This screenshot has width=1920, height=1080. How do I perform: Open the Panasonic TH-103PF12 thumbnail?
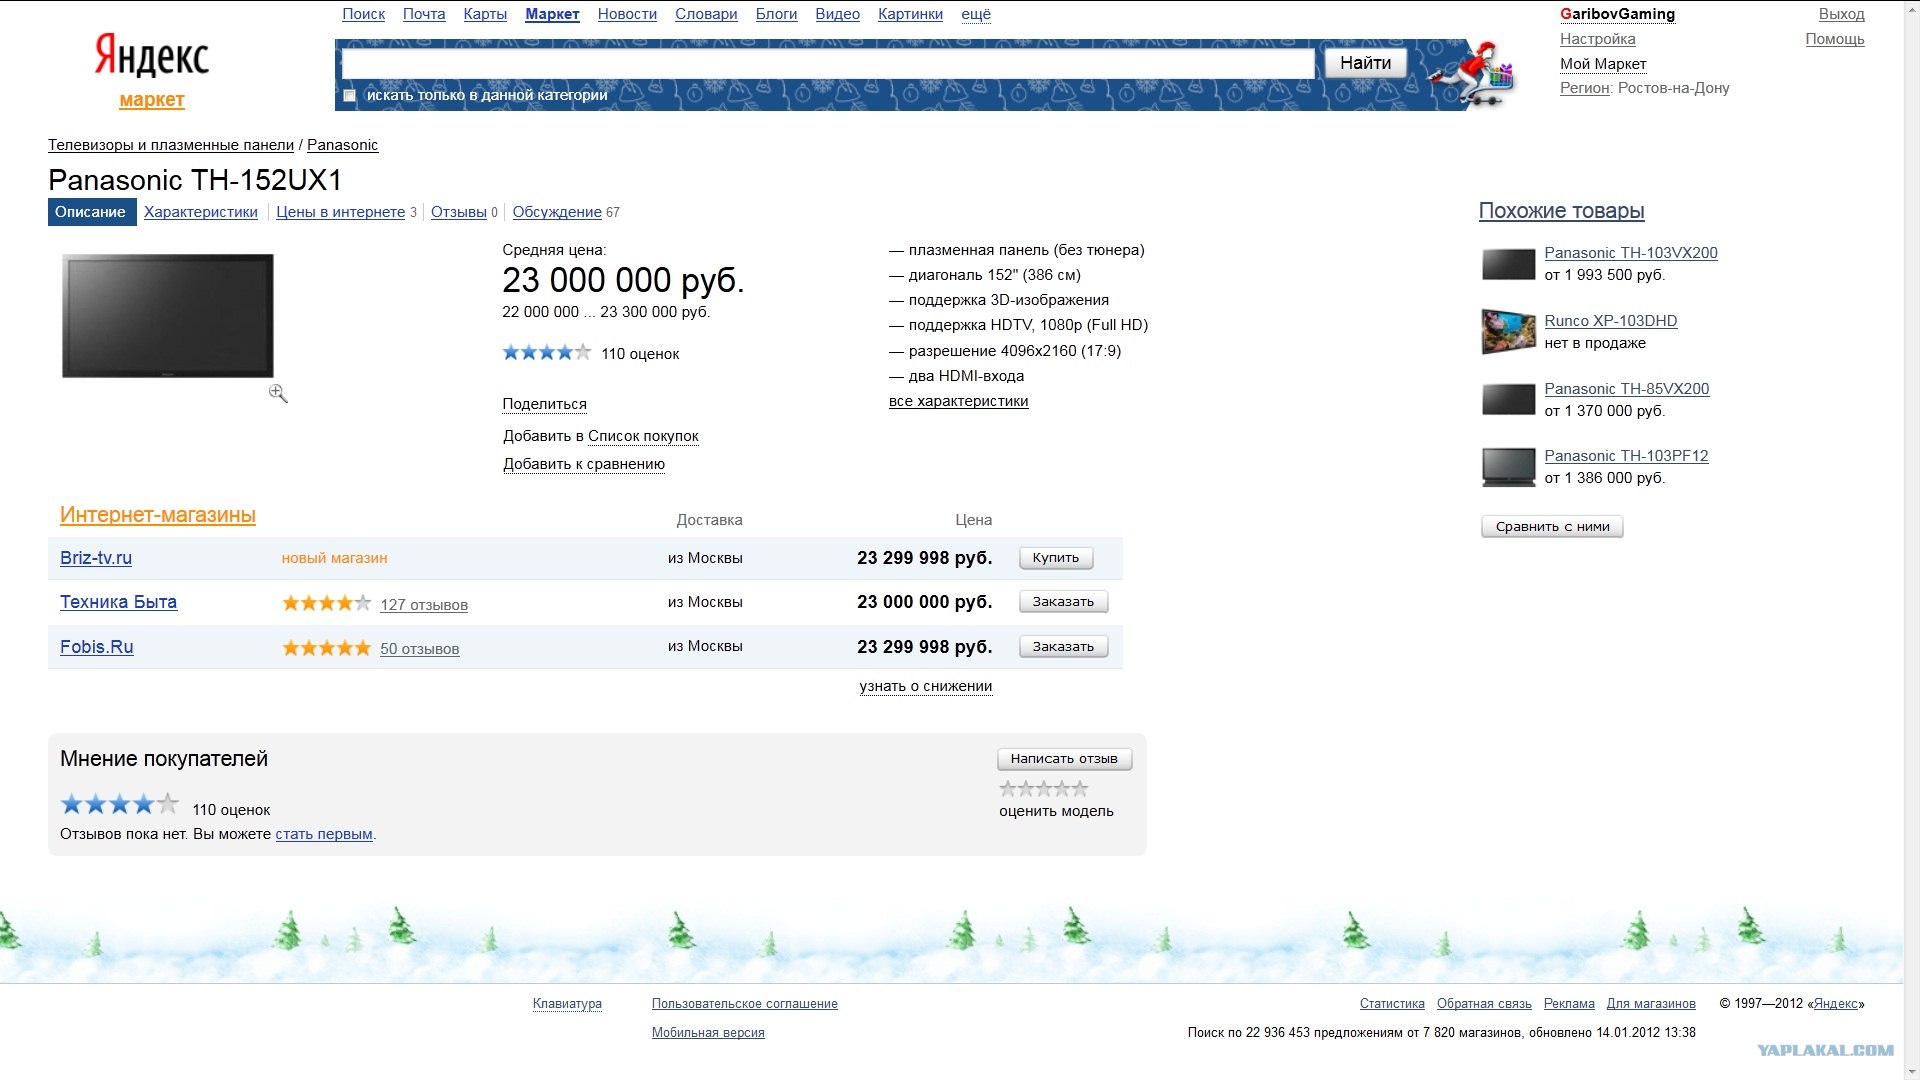pos(1508,467)
